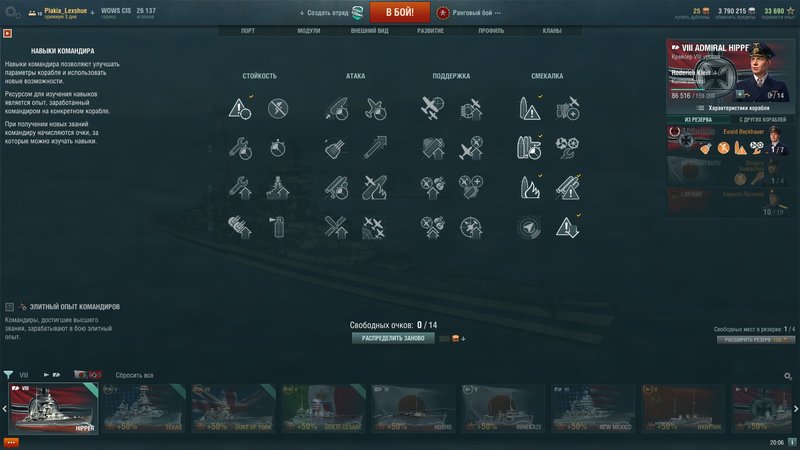Toggle the Japan flag nation filter
This screenshot has width=800, height=450.
coord(80,375)
